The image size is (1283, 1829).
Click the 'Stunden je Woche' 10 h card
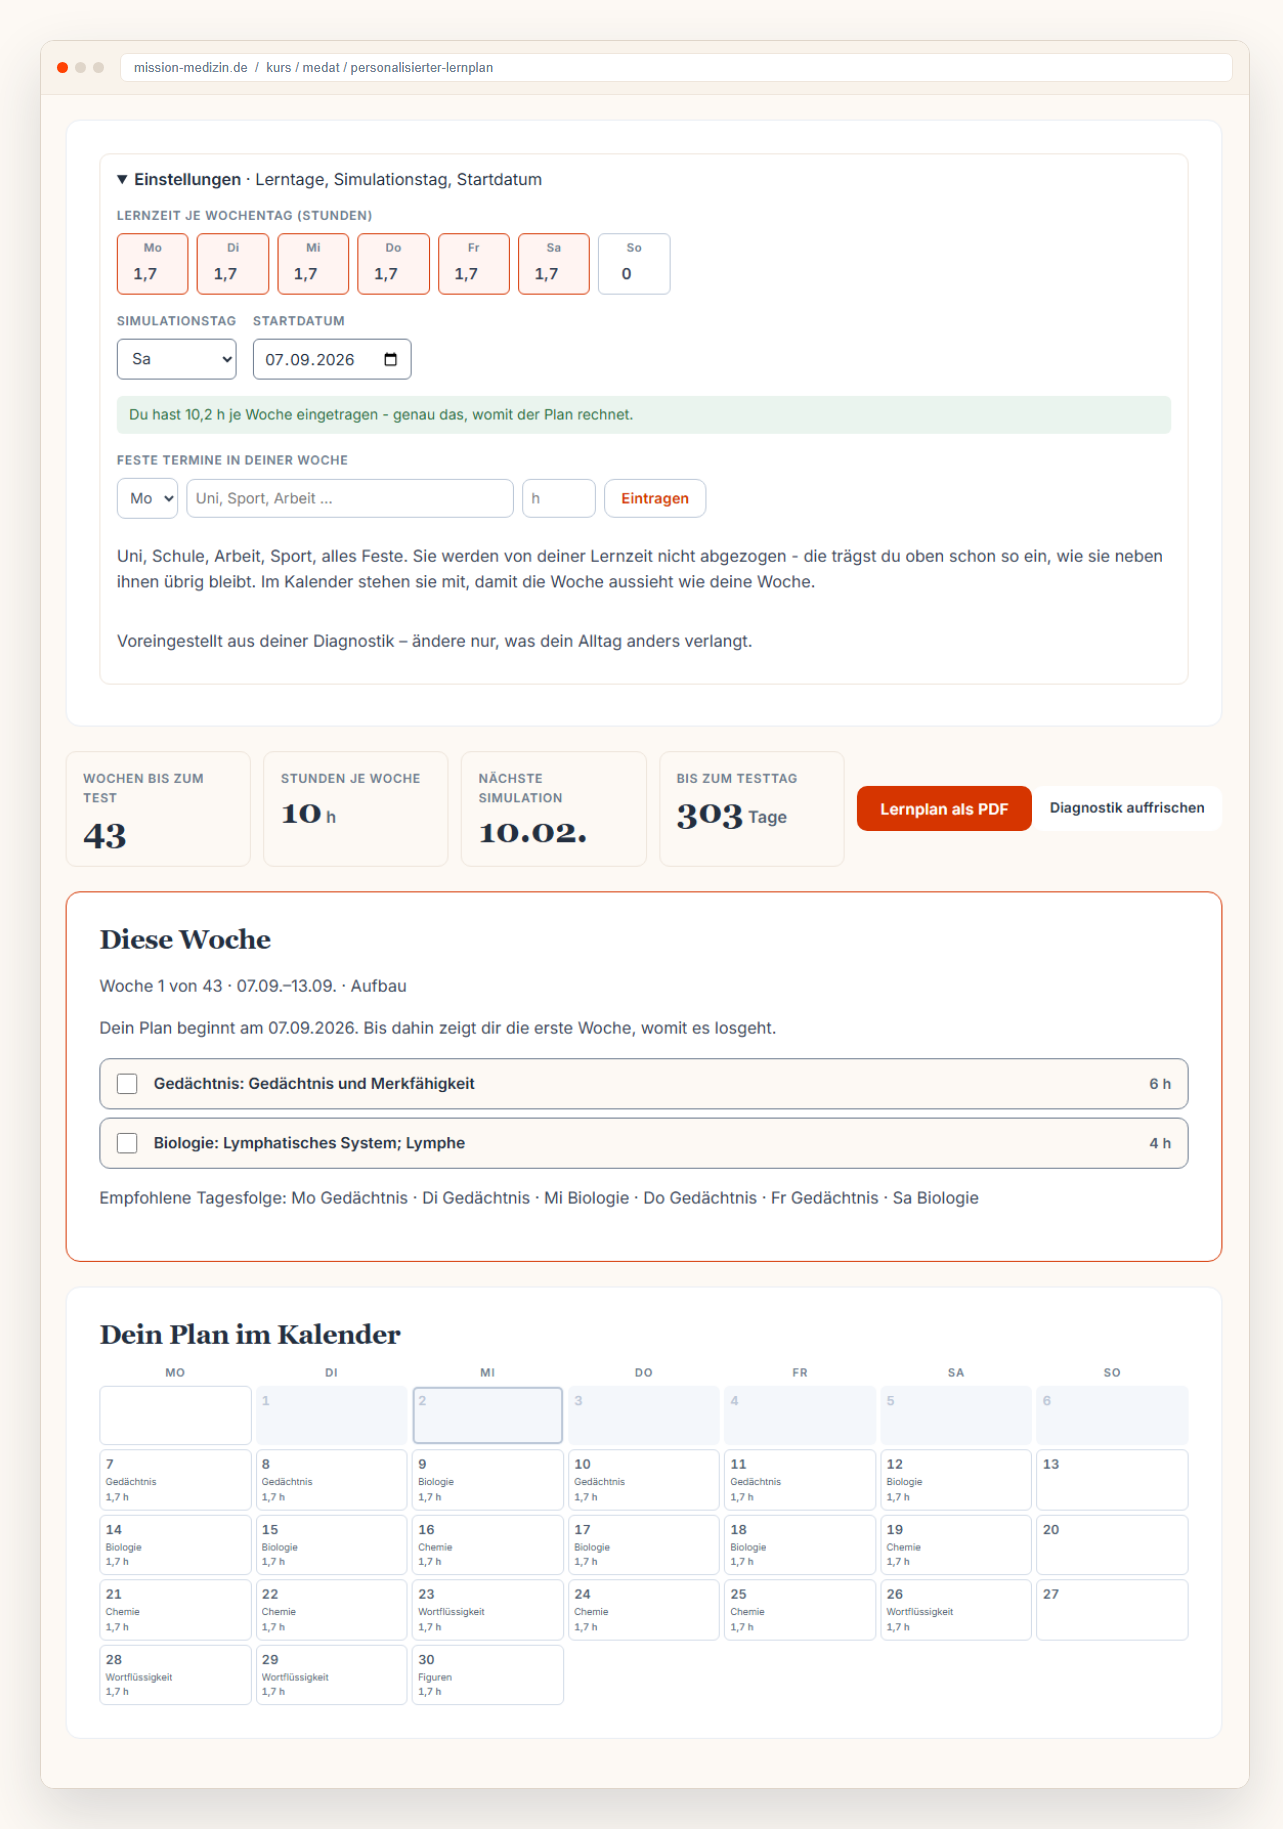click(355, 809)
